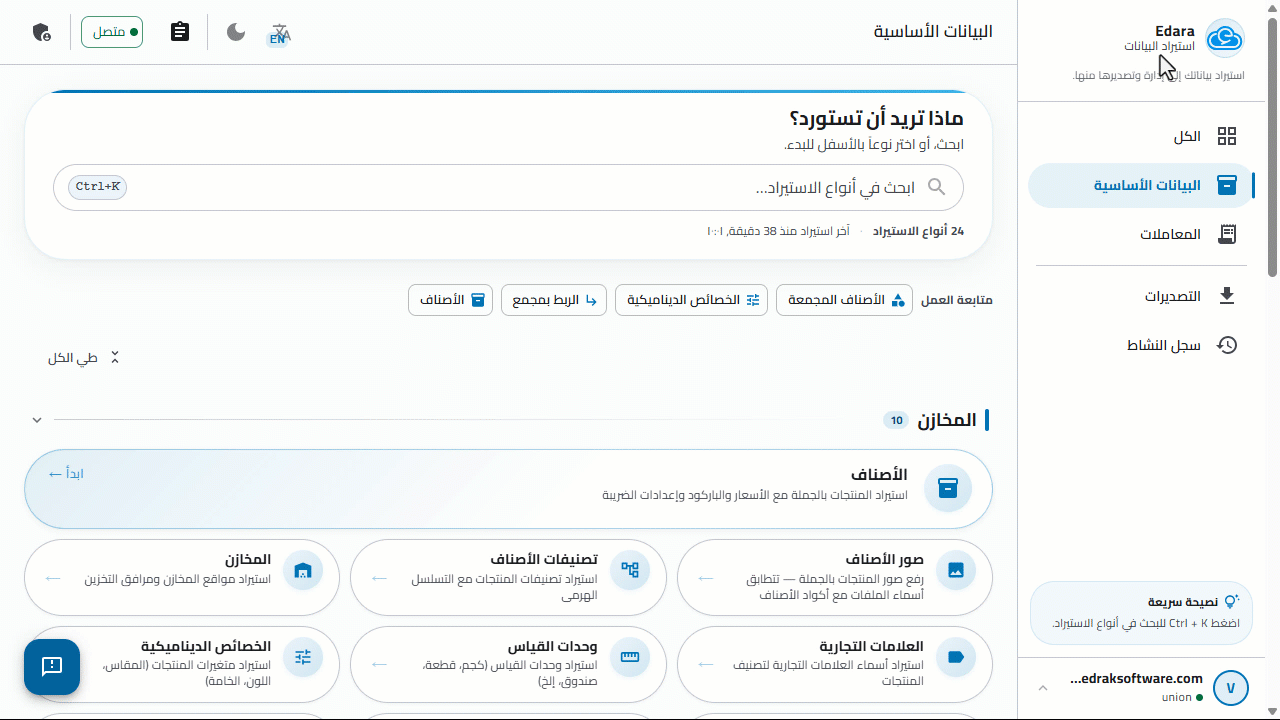Focus the import types search field
Viewport: 1280px width, 720px height.
click(508, 188)
